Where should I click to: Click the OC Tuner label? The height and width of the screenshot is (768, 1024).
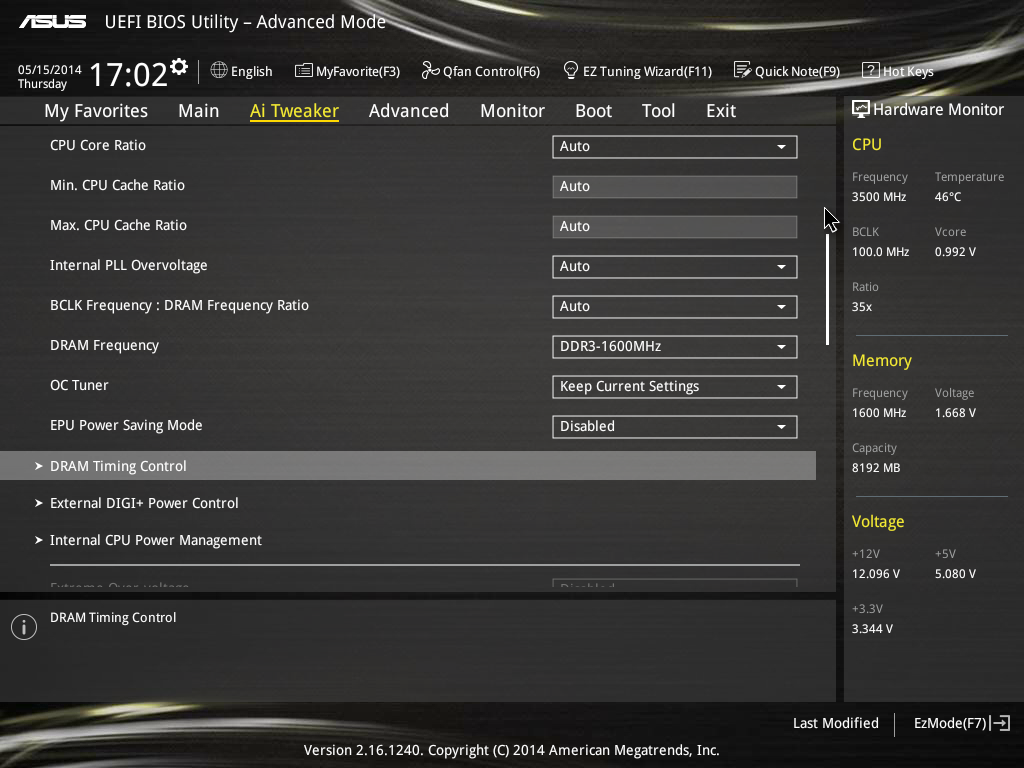tap(79, 385)
